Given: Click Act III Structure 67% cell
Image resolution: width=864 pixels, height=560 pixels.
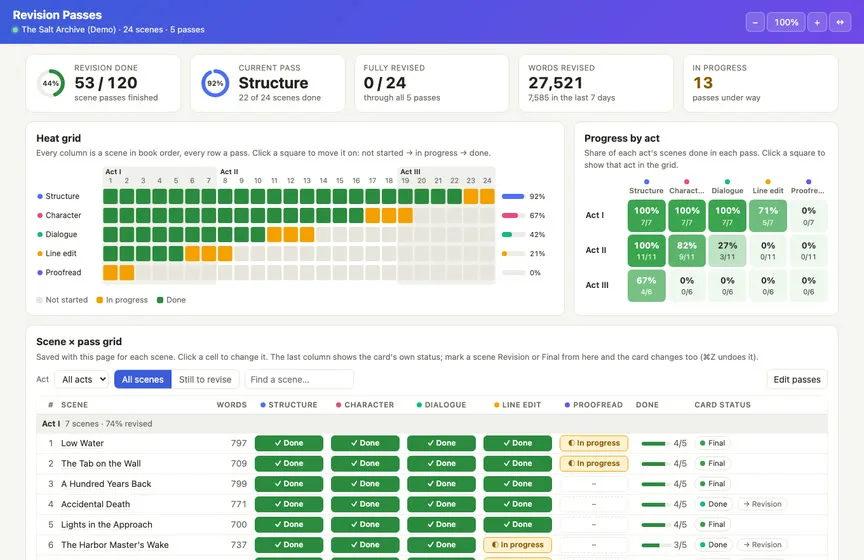Looking at the screenshot, I should click(x=646, y=286).
